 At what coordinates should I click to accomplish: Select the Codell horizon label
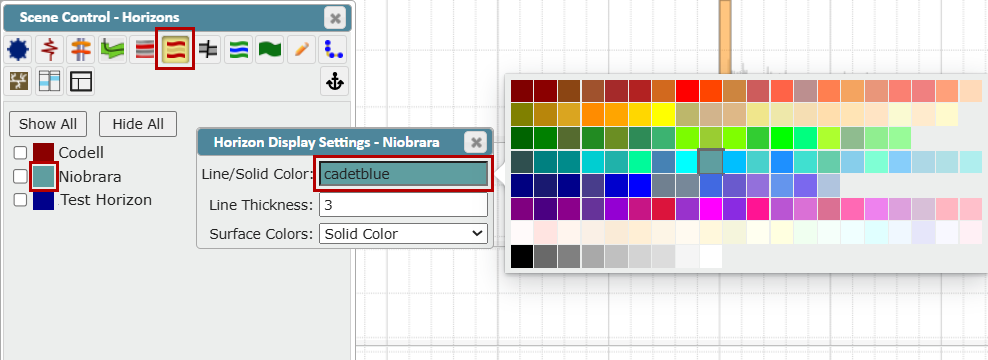[81, 153]
